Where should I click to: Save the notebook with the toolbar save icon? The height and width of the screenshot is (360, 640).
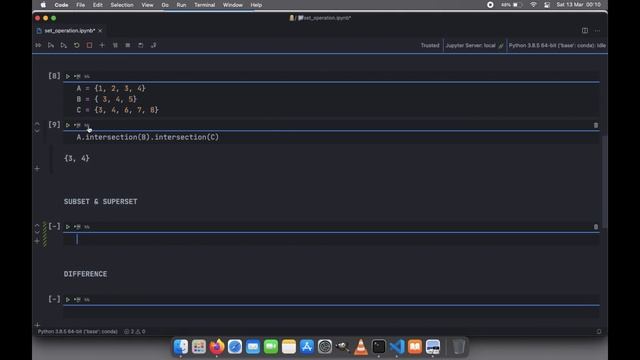tap(140, 45)
